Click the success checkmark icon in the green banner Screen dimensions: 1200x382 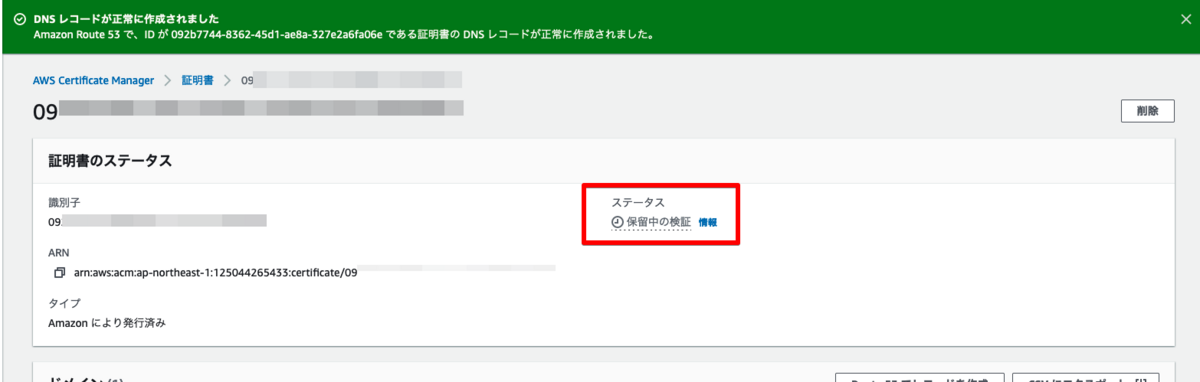point(19,19)
